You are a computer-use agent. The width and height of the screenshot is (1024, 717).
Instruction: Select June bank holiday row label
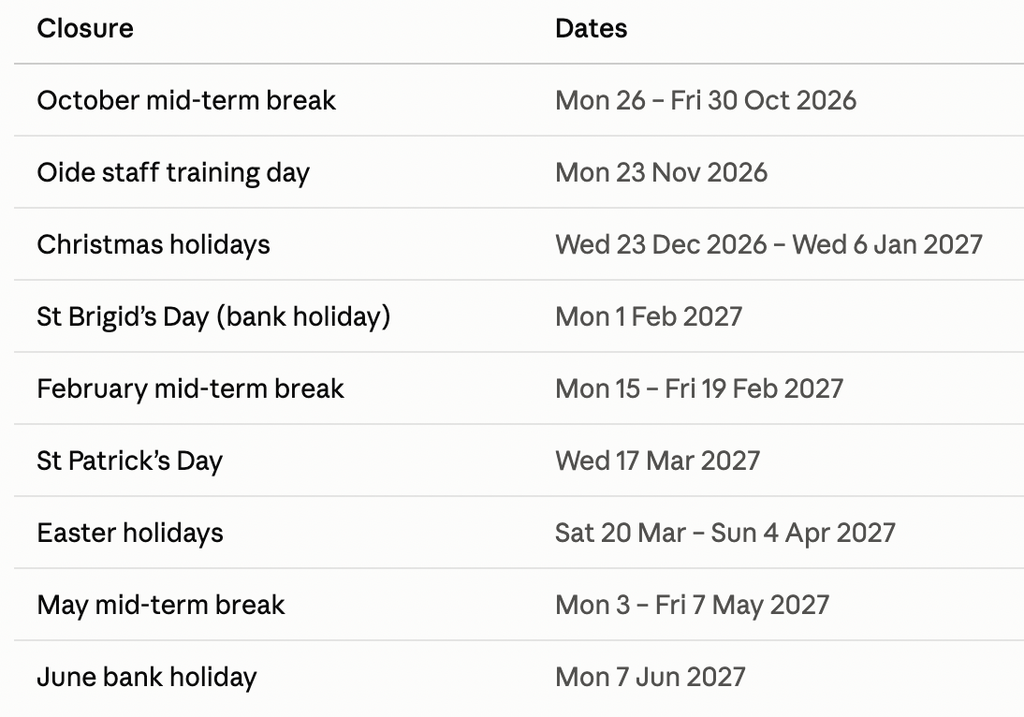[147, 677]
